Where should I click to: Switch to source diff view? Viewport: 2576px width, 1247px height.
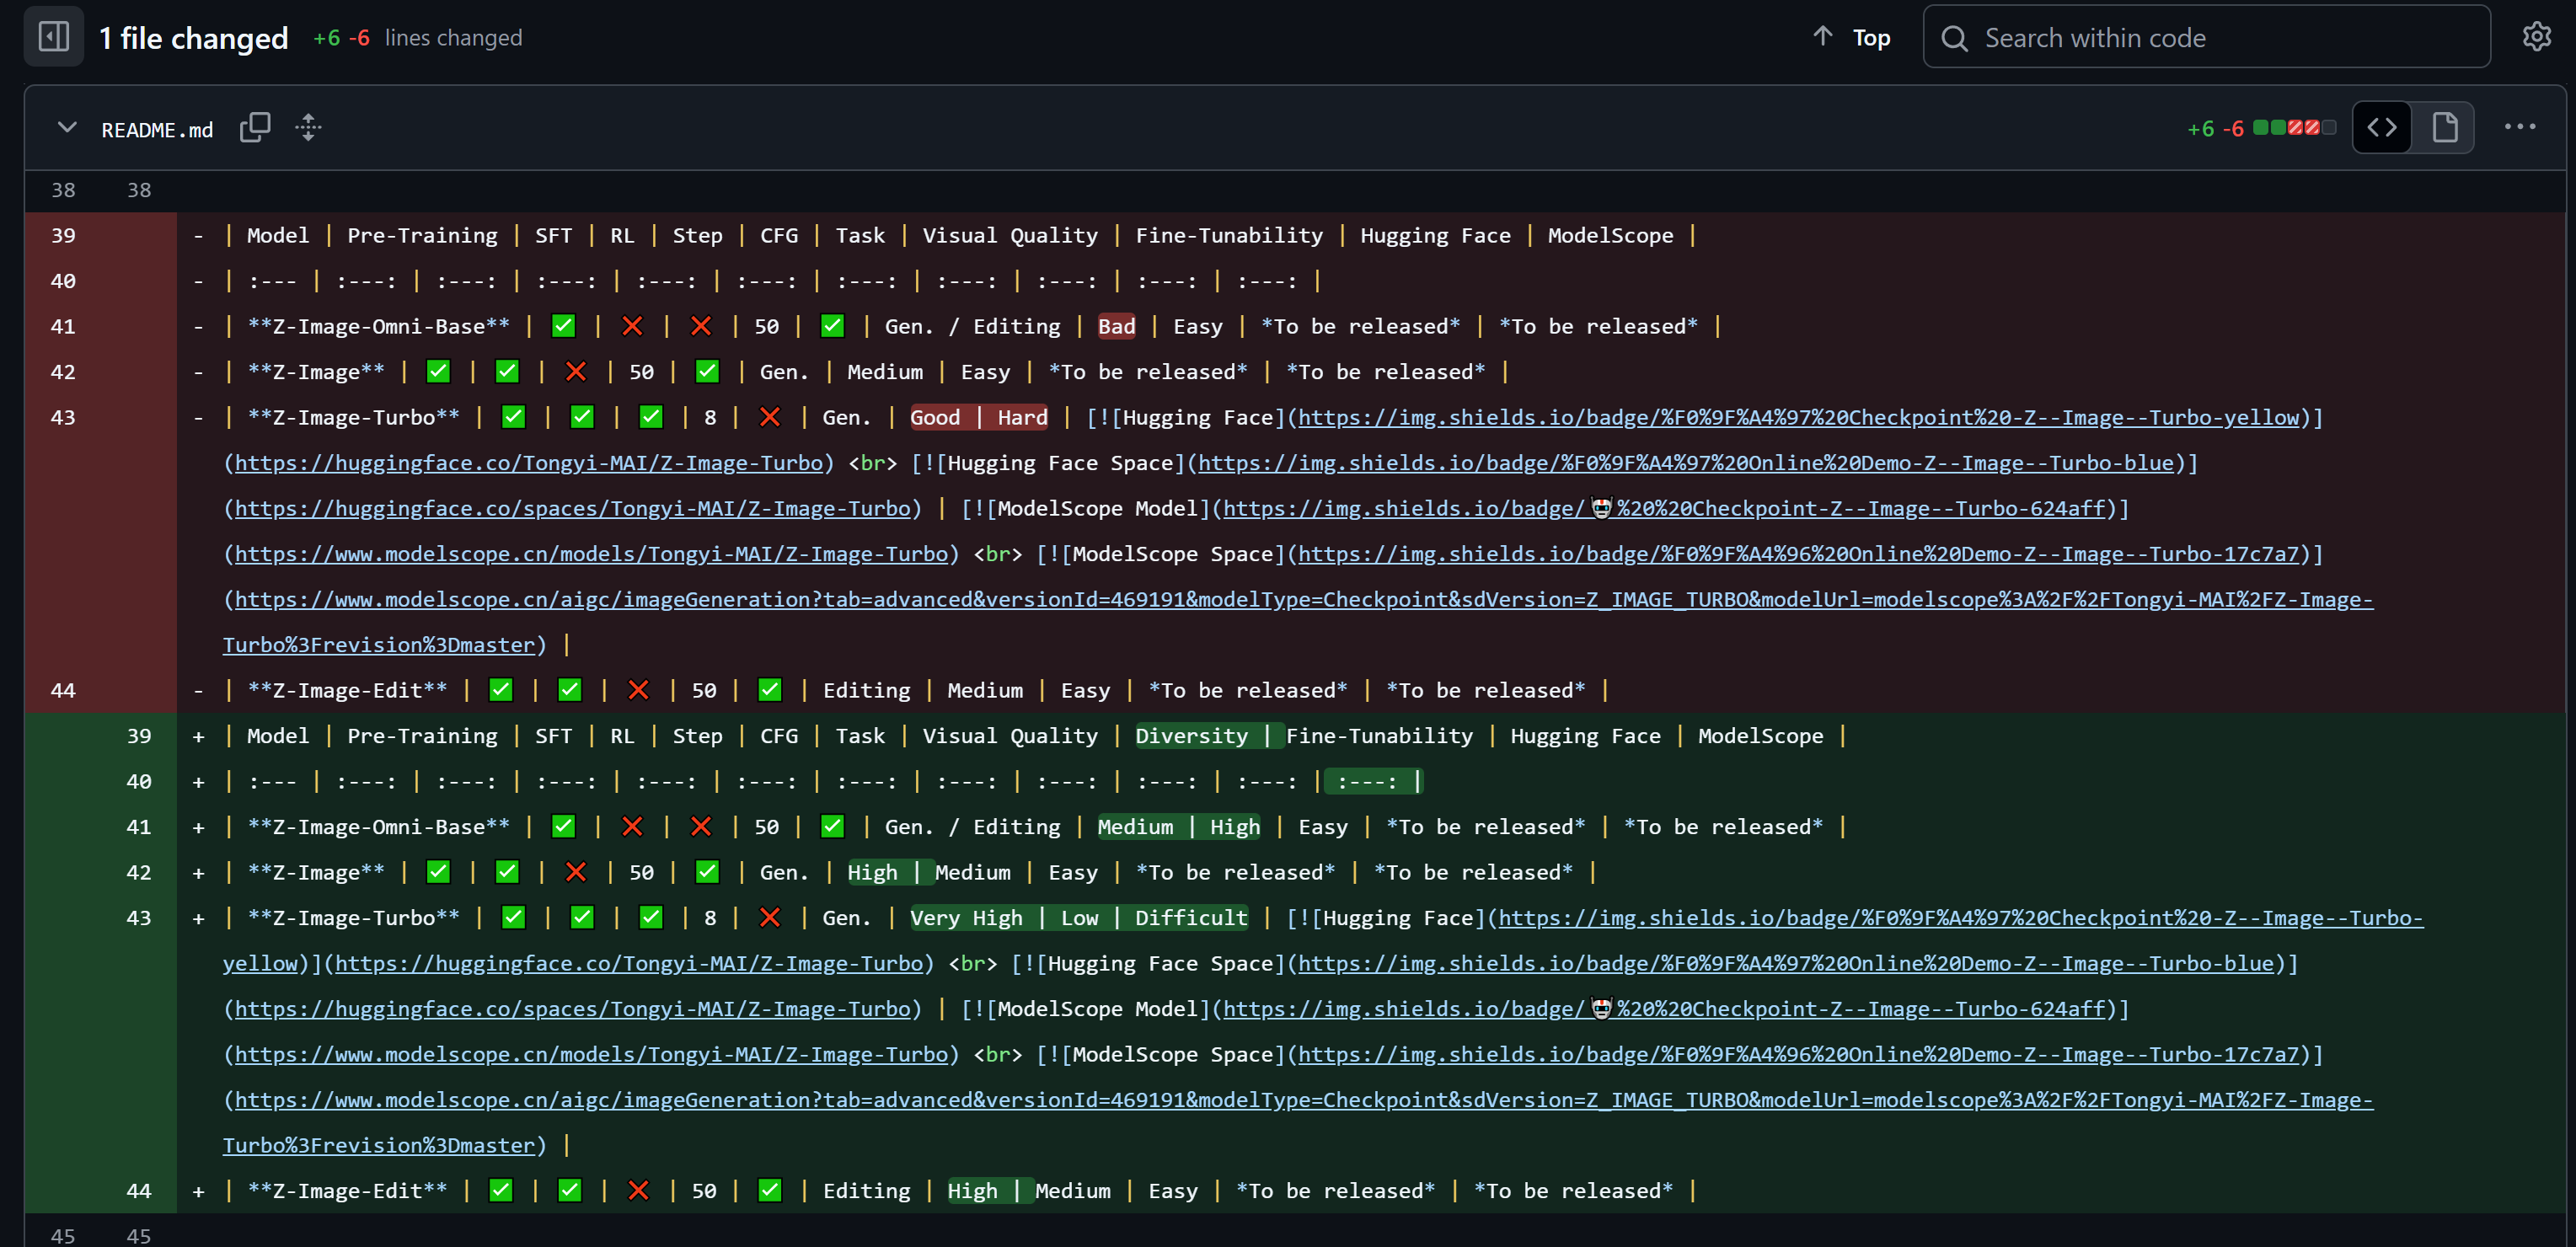pyautogui.click(x=2382, y=128)
